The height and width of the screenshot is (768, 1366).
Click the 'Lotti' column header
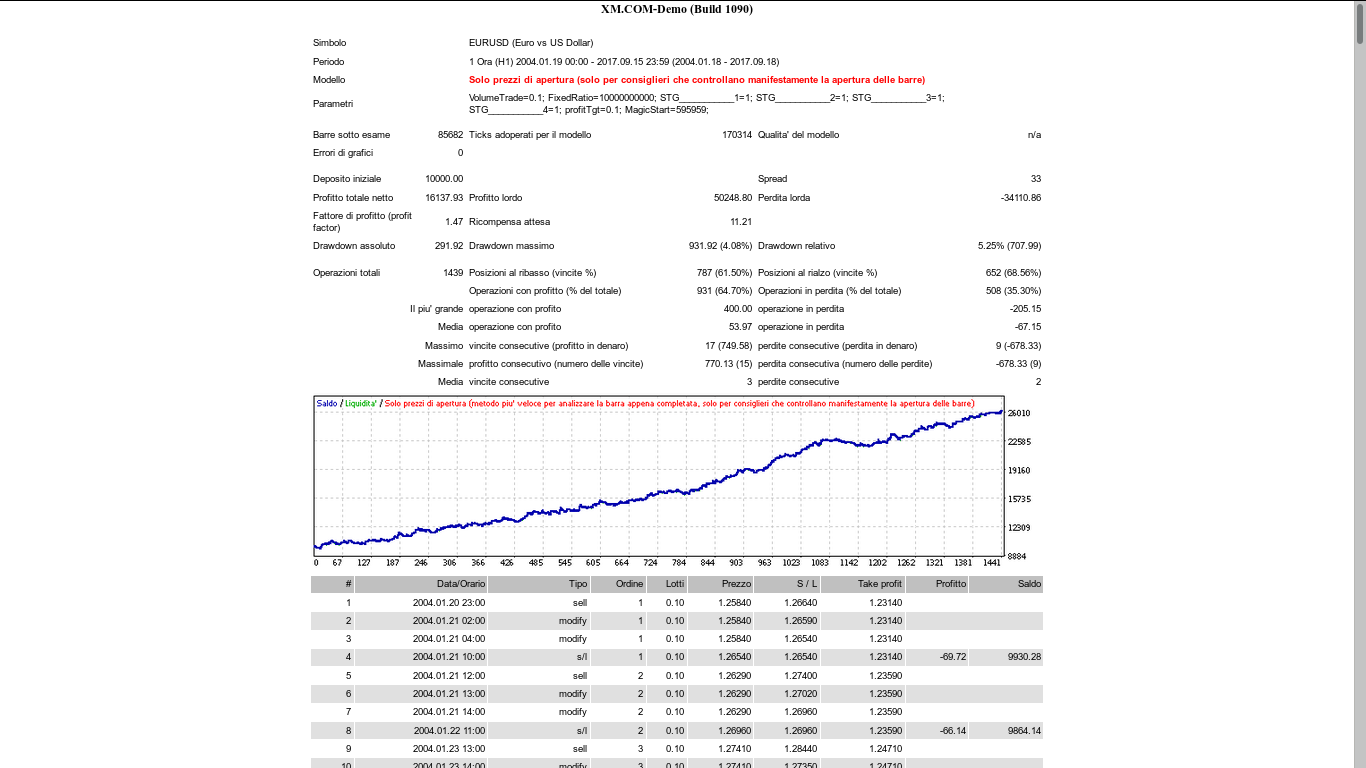pyautogui.click(x=667, y=584)
